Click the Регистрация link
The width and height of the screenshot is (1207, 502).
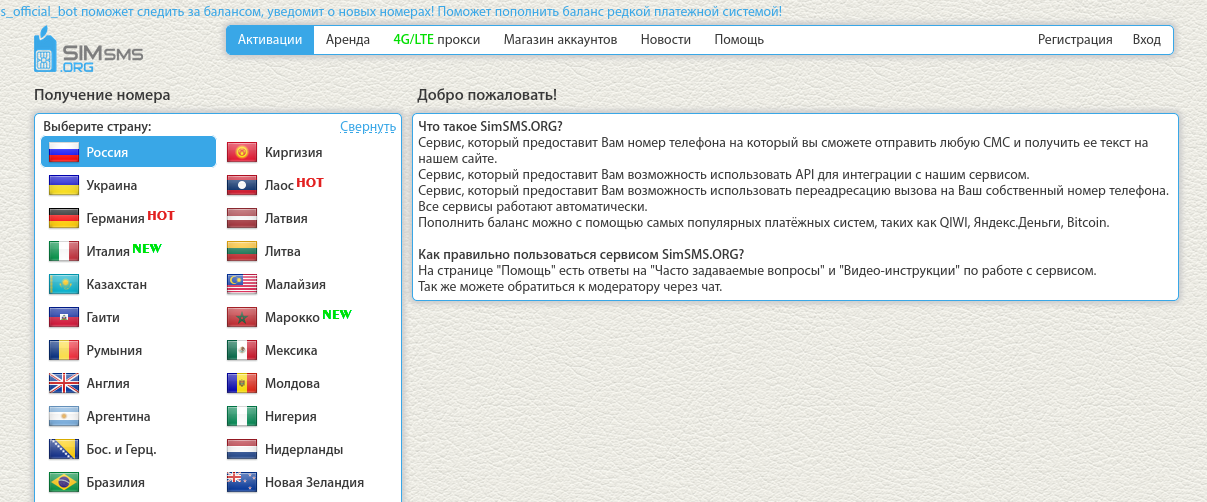pos(1075,40)
